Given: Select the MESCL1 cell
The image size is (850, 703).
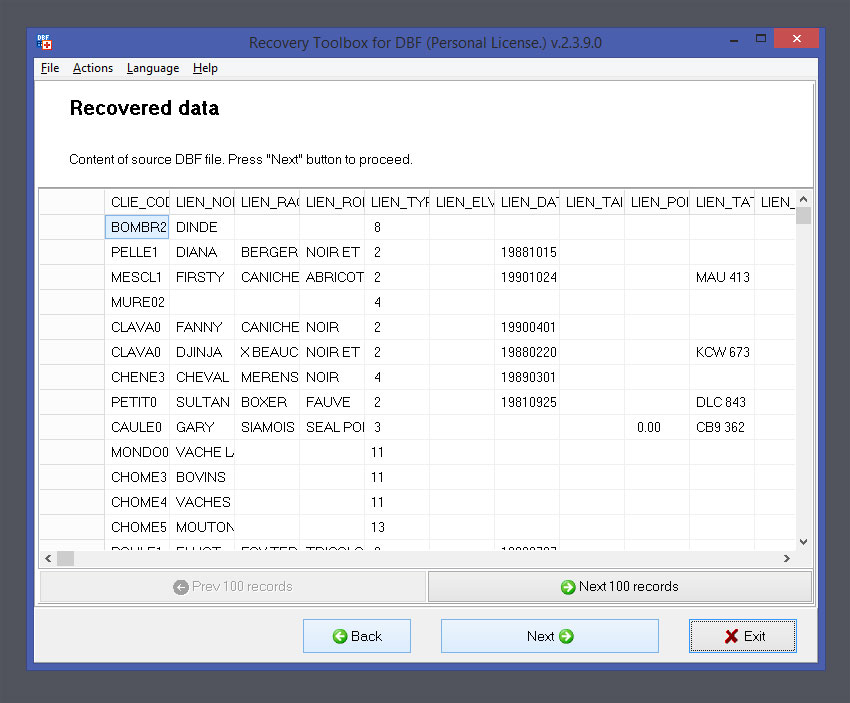Looking at the screenshot, I should (137, 277).
